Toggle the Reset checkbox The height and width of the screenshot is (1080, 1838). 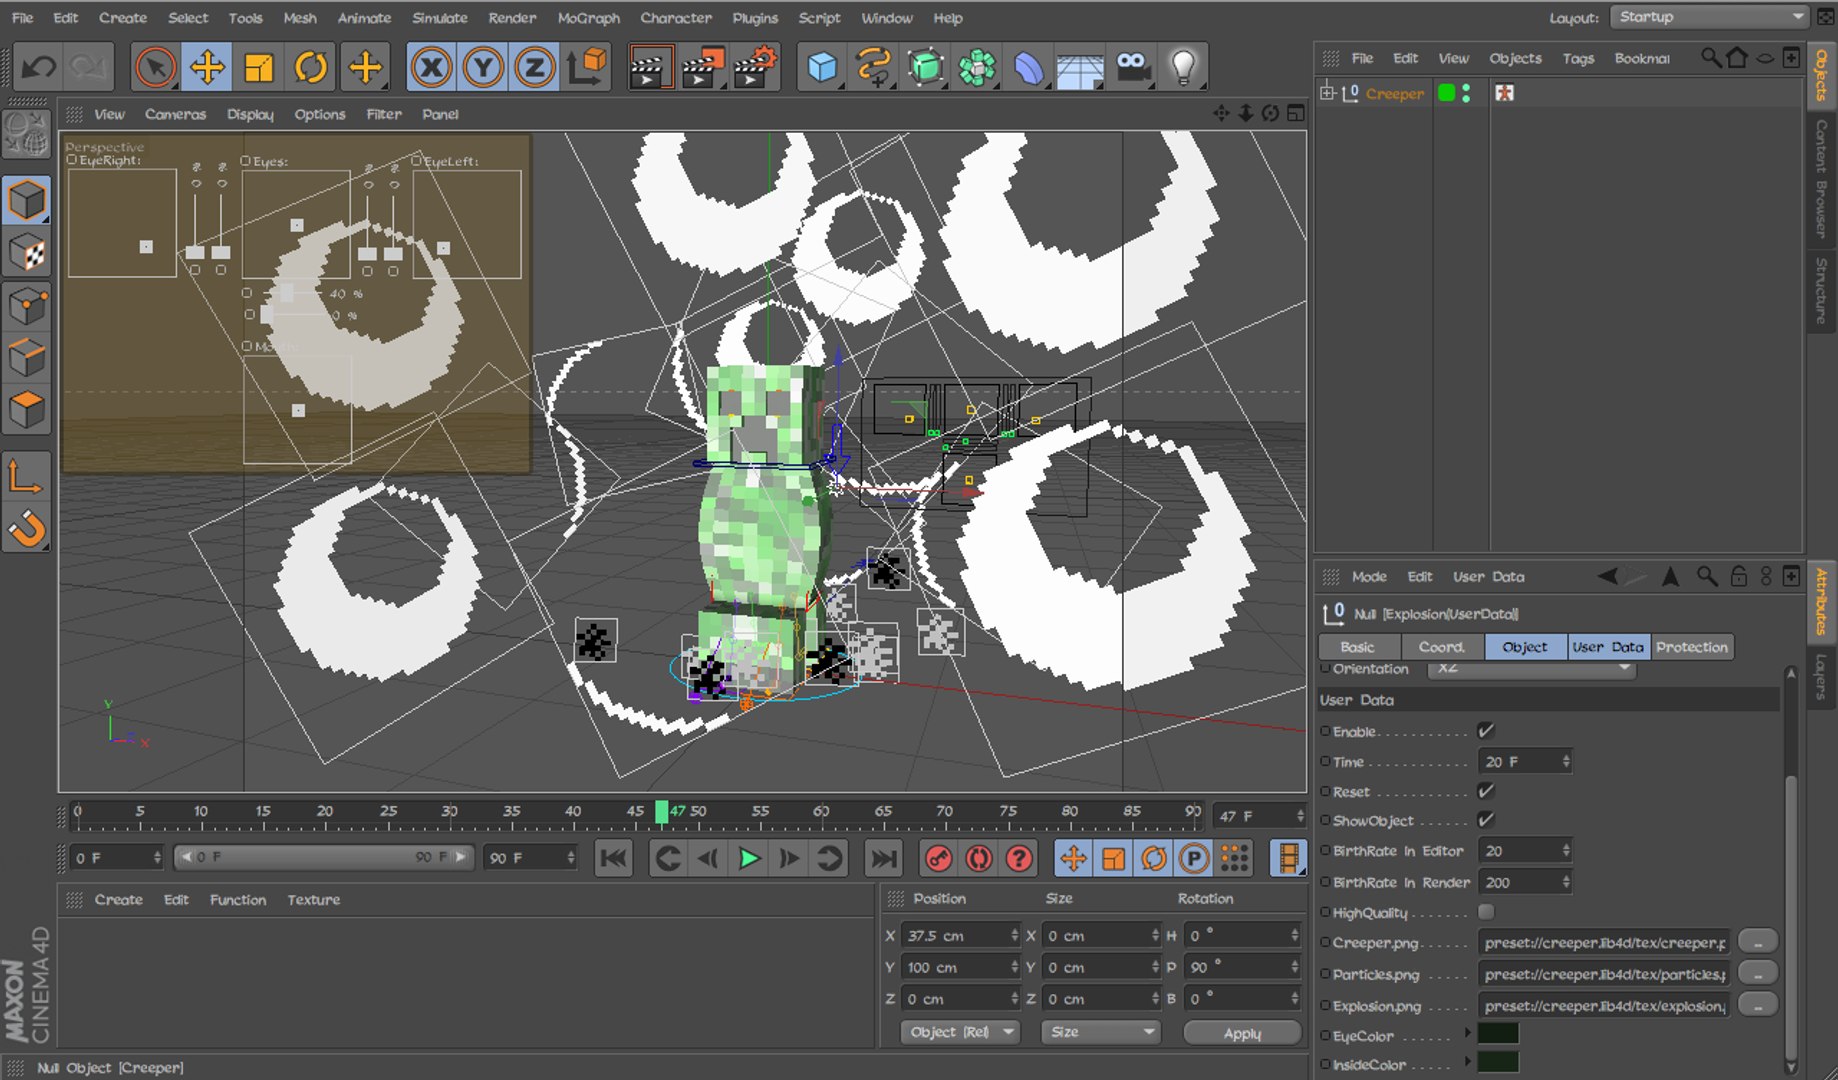coord(1486,791)
